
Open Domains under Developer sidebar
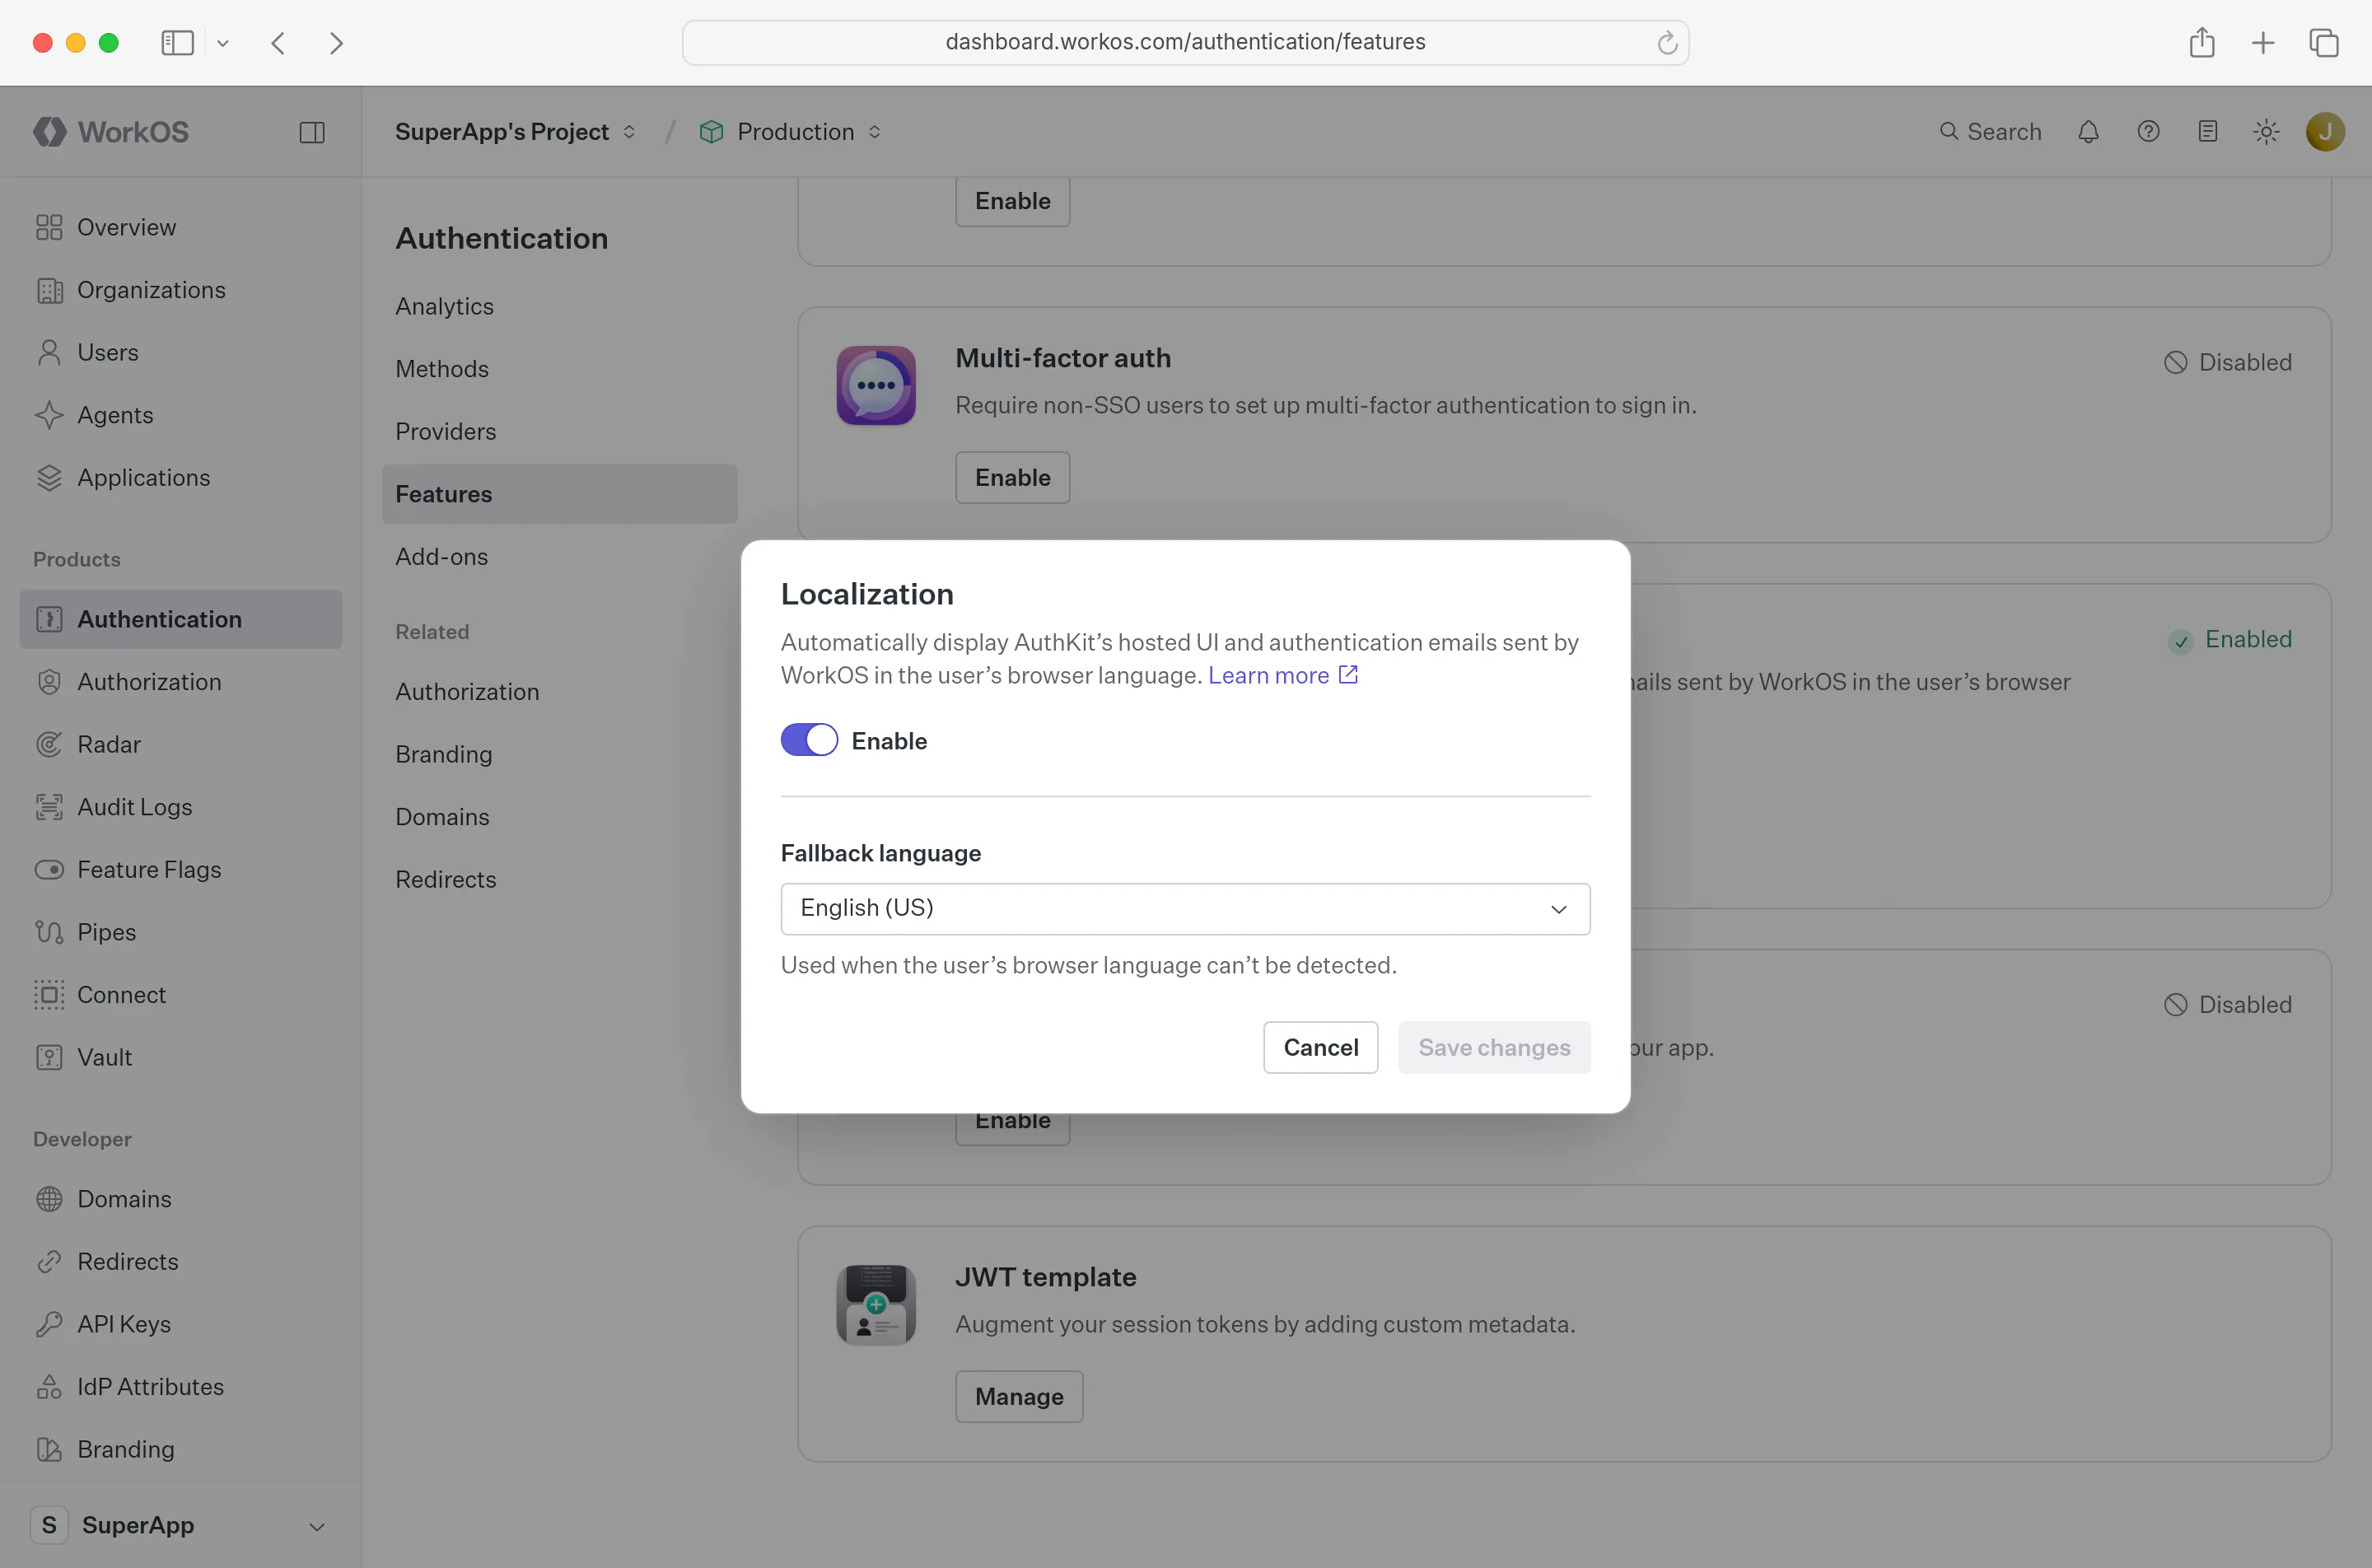coord(181,1199)
